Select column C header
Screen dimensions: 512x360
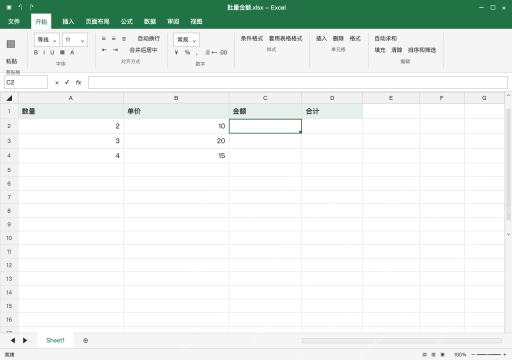(x=265, y=98)
